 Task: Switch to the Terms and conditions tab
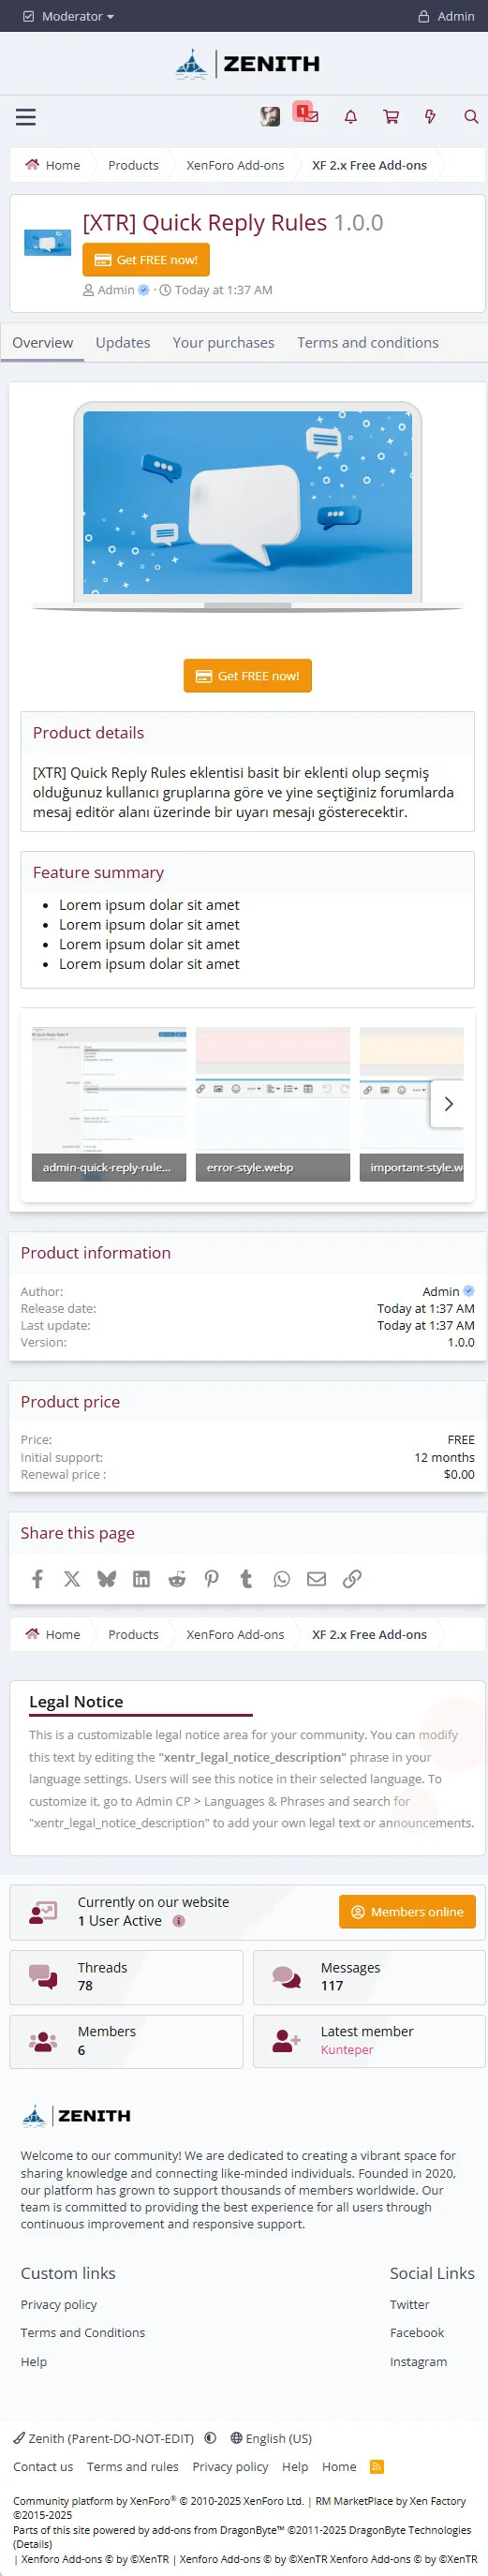tap(368, 342)
